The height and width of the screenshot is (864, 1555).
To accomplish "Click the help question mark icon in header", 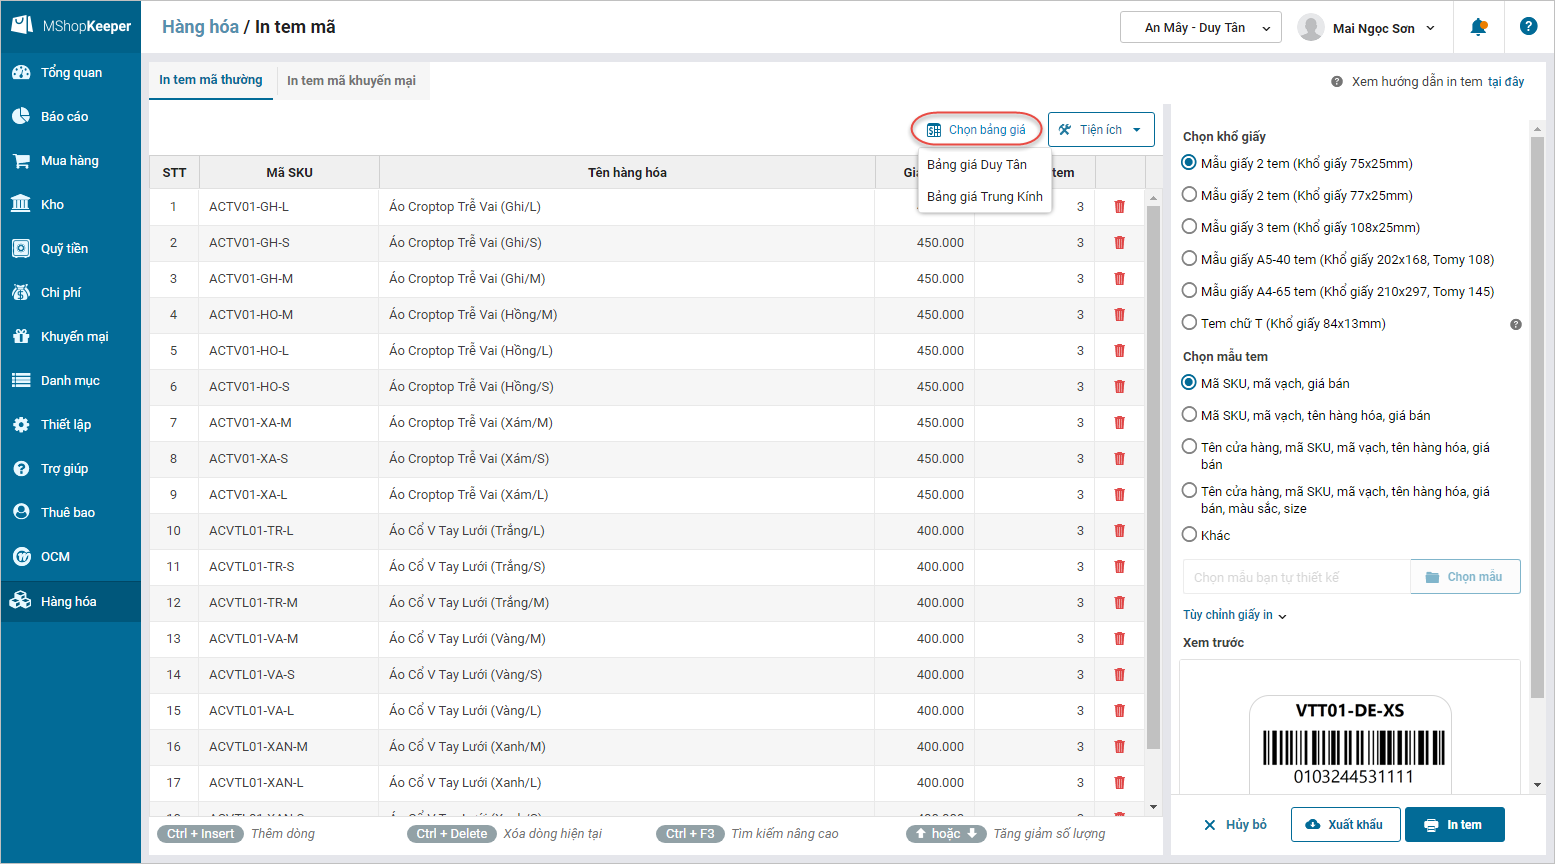I will point(1528,27).
